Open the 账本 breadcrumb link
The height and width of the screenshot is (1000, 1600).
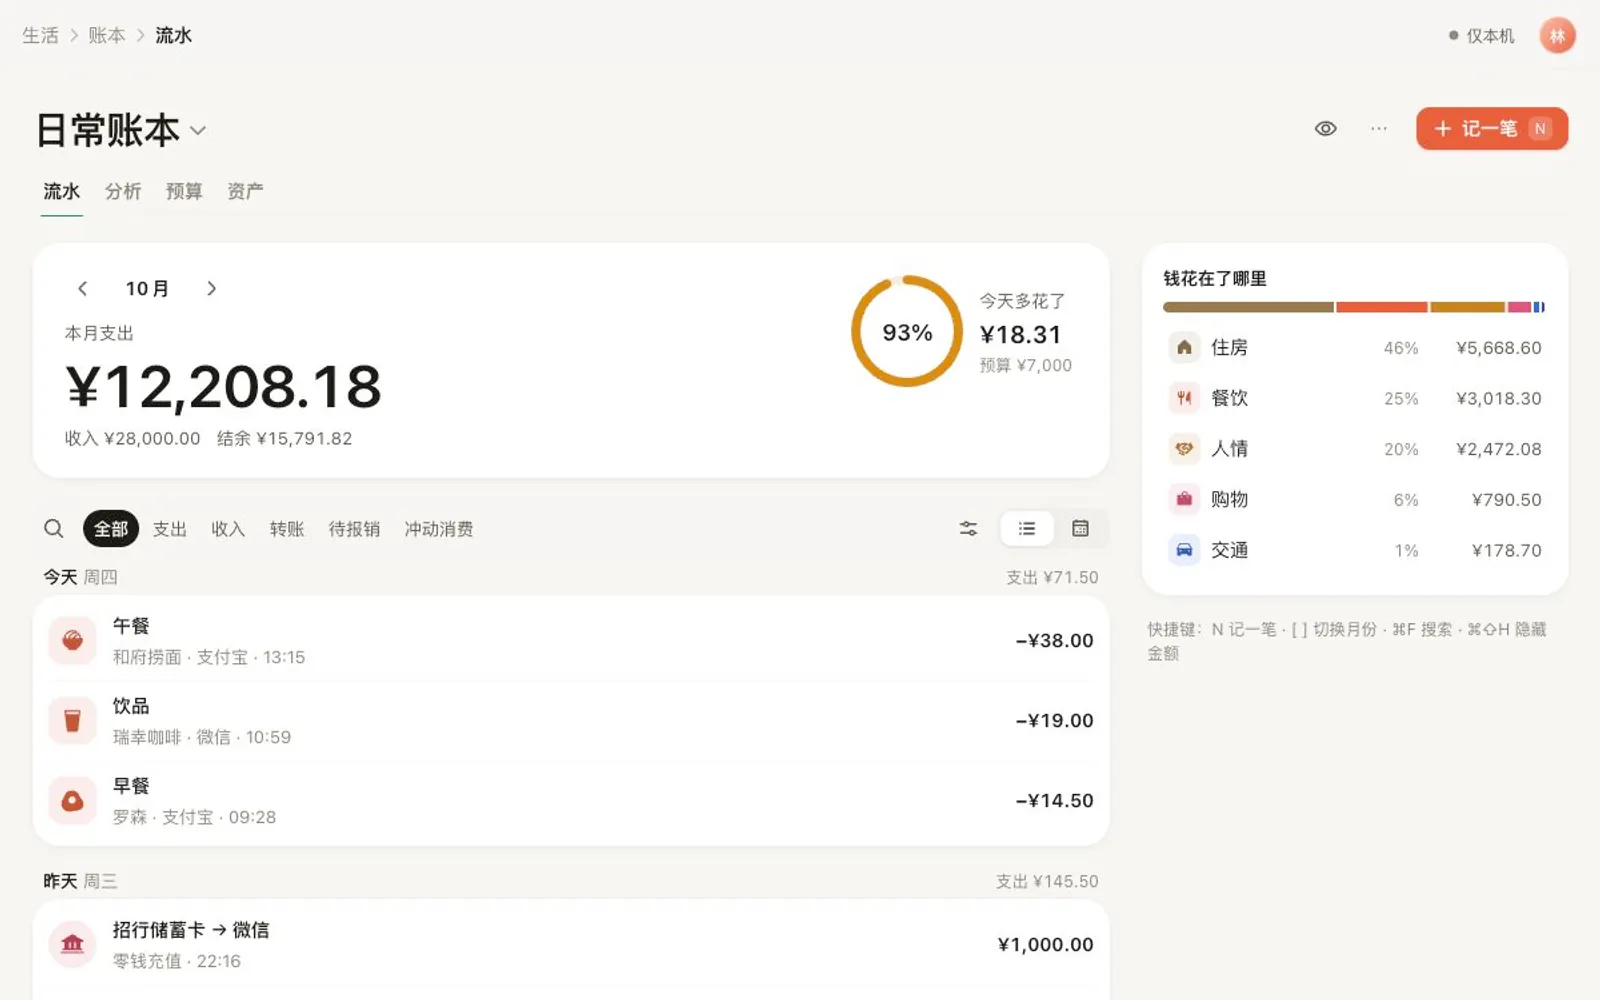point(107,36)
